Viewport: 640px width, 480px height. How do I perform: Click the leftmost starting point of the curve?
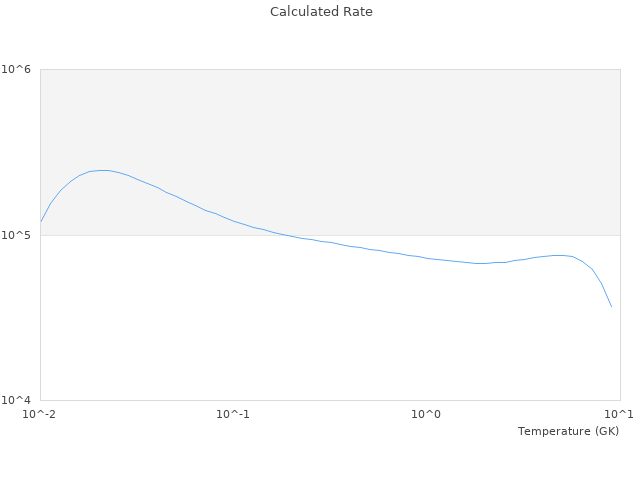point(41,221)
